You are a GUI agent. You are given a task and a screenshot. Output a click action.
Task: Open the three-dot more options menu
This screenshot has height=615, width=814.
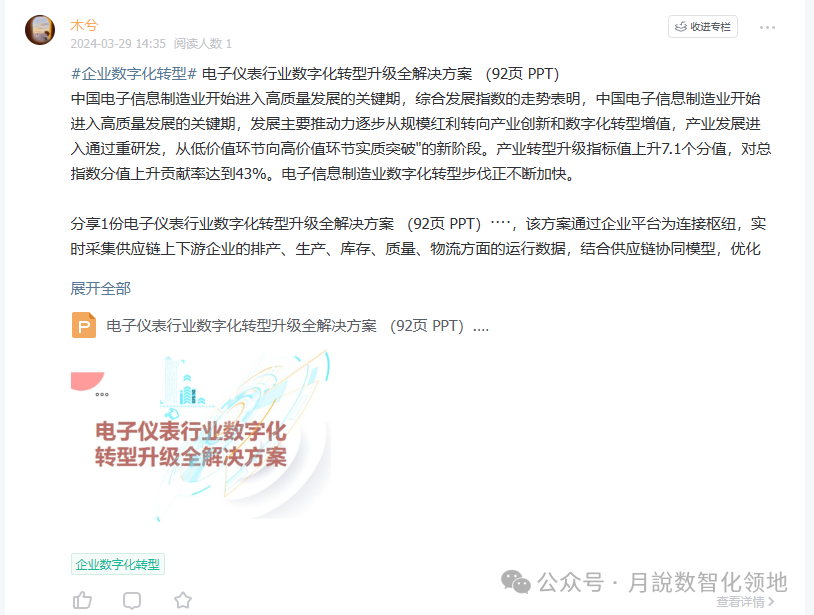click(x=767, y=27)
